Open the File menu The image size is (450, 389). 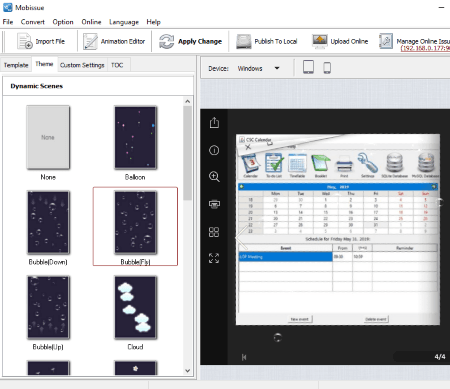(8, 22)
